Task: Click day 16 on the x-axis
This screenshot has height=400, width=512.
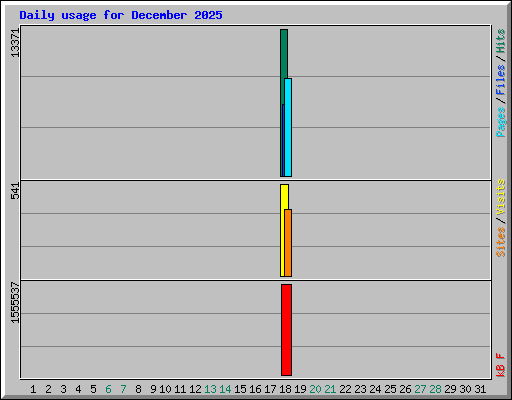Action: pyautogui.click(x=255, y=389)
